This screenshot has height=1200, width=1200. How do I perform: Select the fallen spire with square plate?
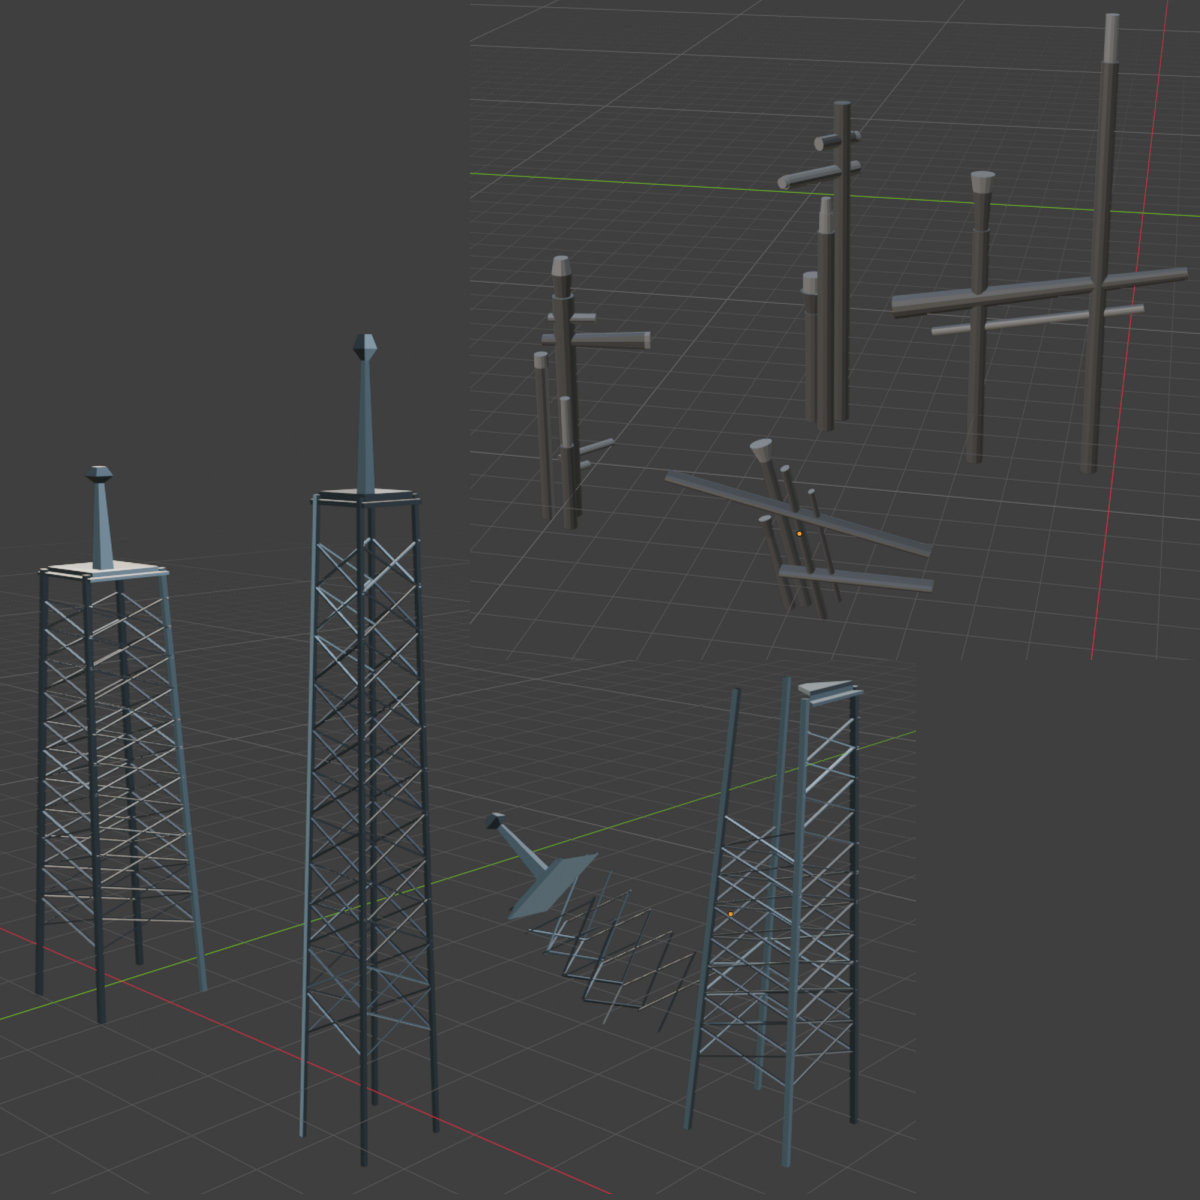[540, 868]
